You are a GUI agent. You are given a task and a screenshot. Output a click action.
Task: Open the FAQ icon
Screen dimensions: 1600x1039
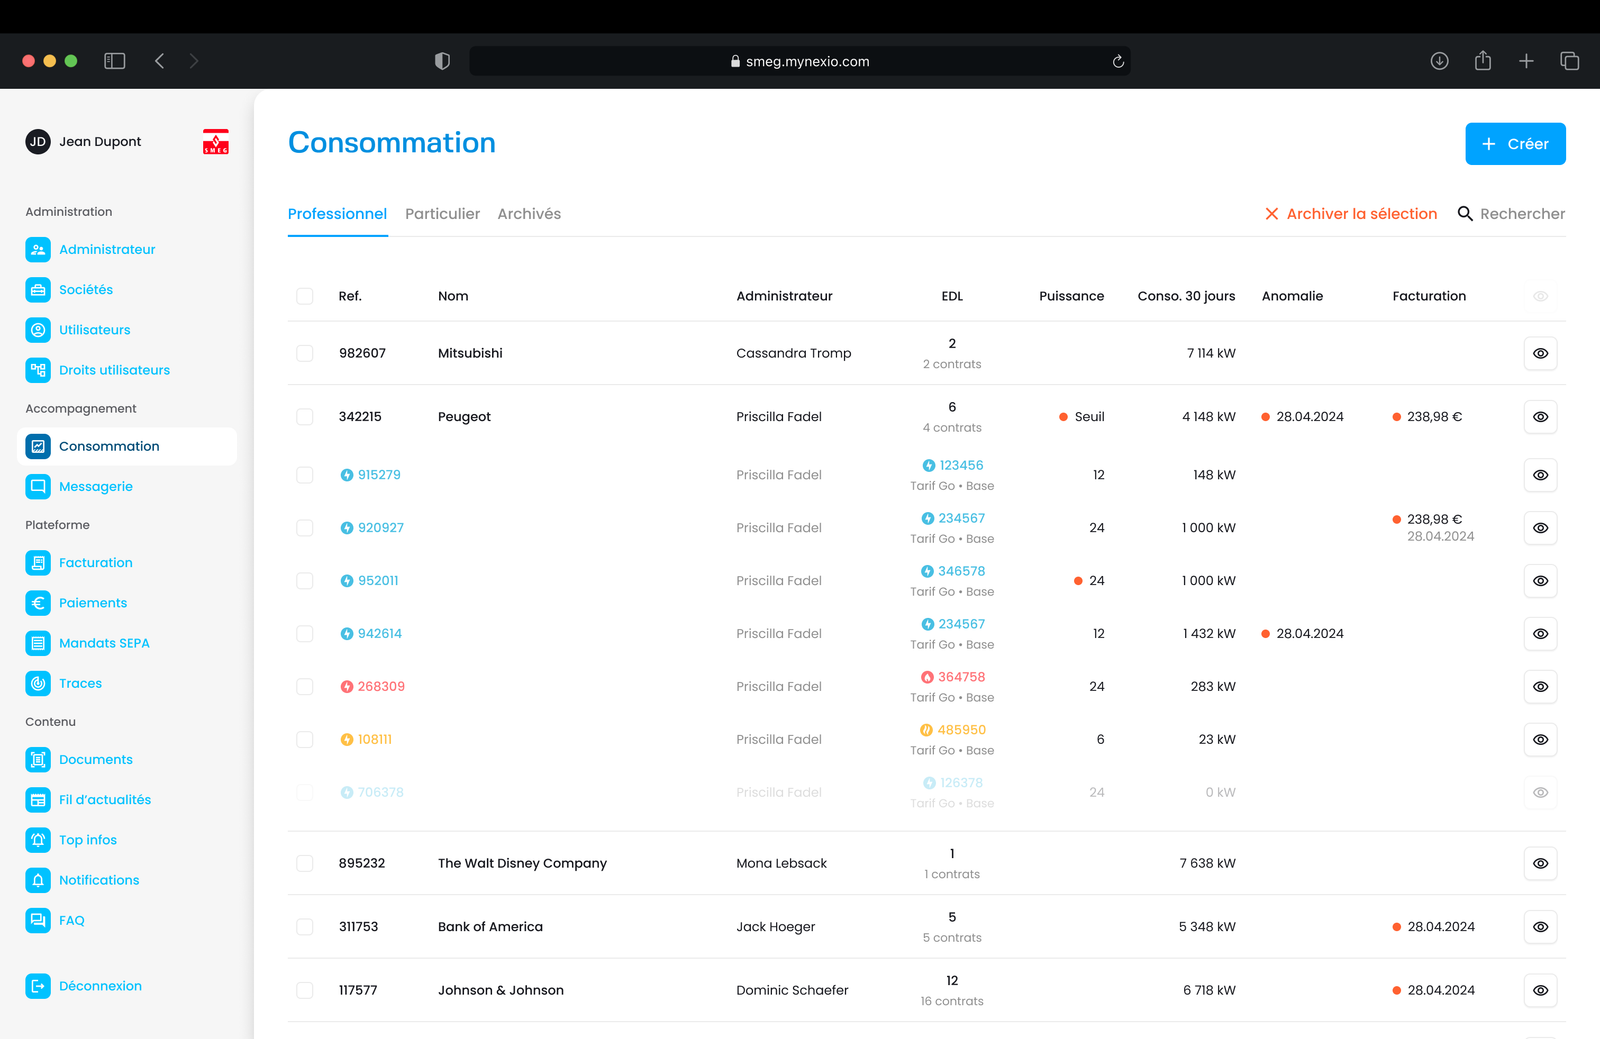coord(38,920)
